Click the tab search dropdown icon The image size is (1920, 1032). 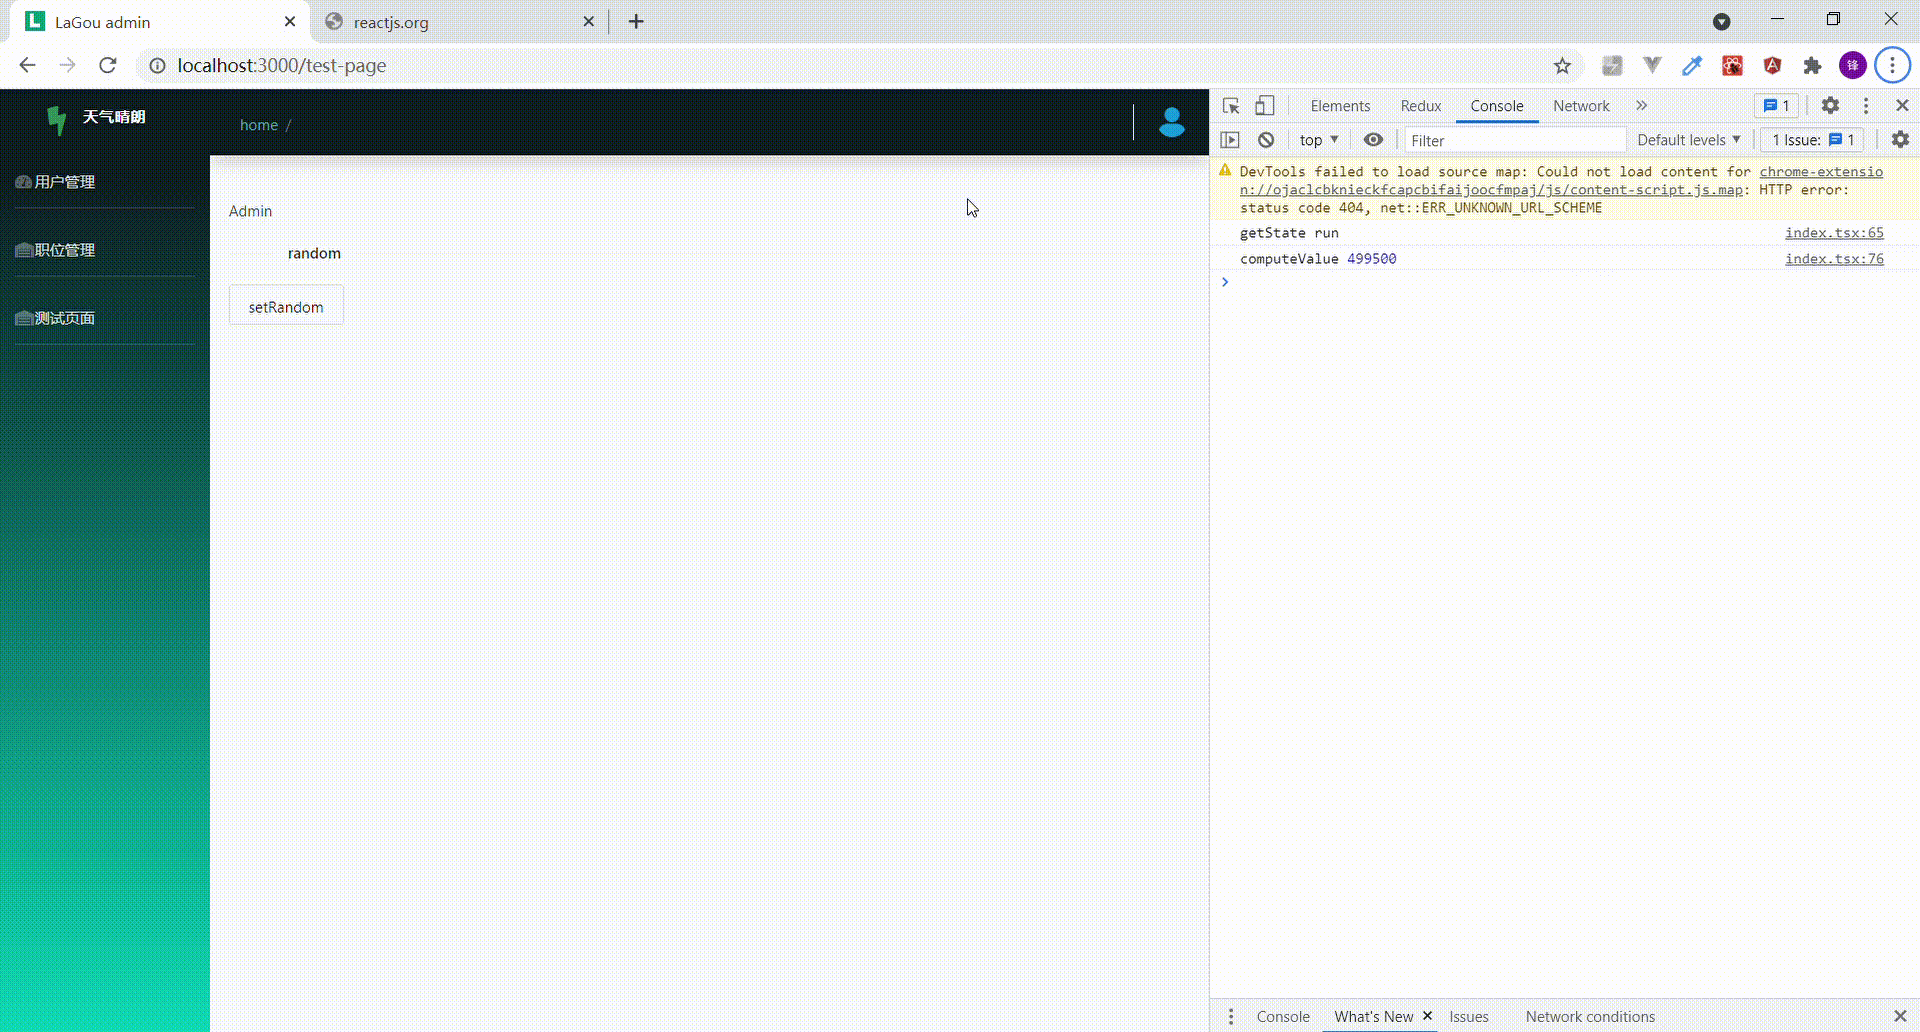pos(1721,21)
